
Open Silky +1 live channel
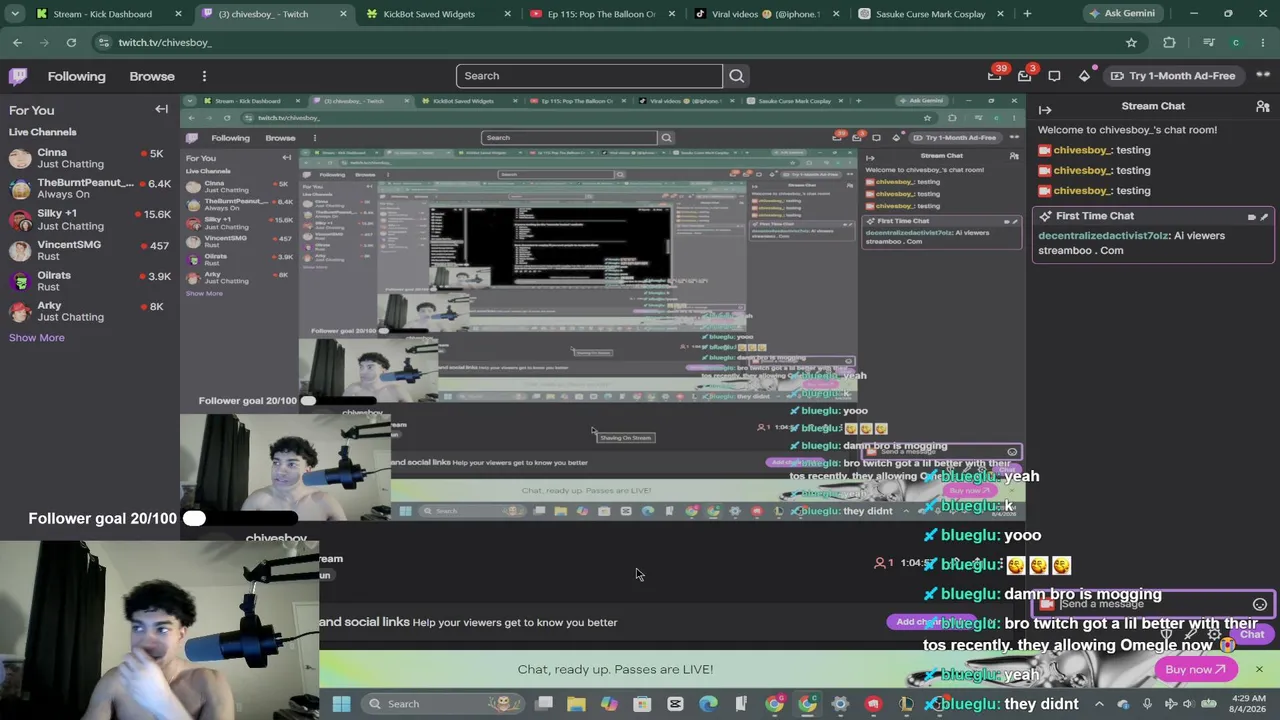coord(89,219)
